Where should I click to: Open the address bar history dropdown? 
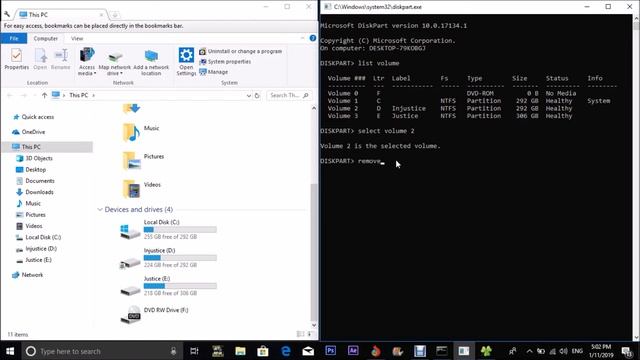(249, 96)
